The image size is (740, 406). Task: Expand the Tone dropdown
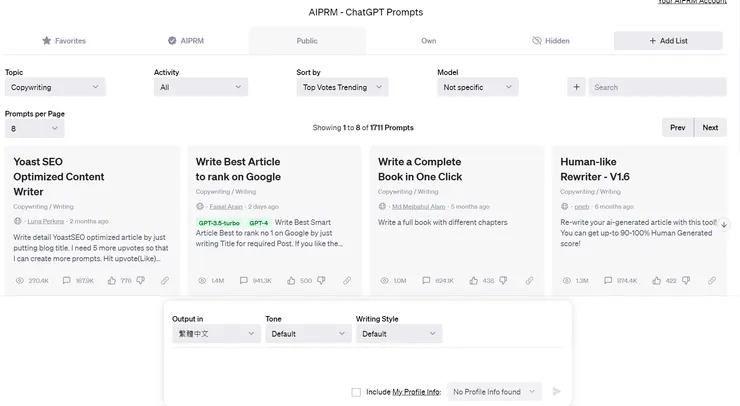click(308, 334)
